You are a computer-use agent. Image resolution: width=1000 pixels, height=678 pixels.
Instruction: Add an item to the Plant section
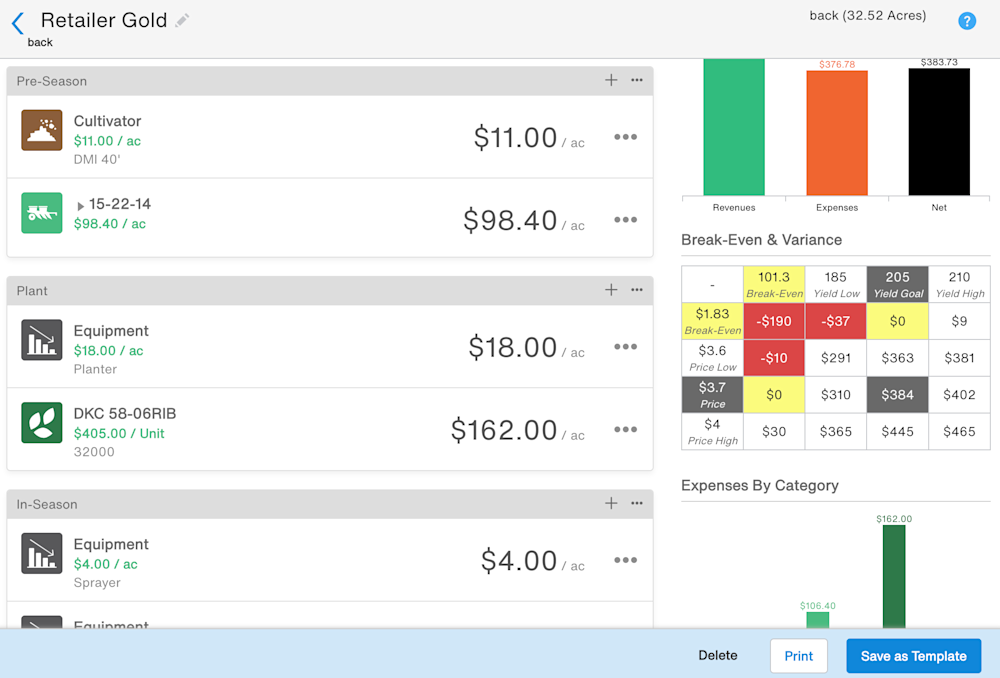(611, 290)
